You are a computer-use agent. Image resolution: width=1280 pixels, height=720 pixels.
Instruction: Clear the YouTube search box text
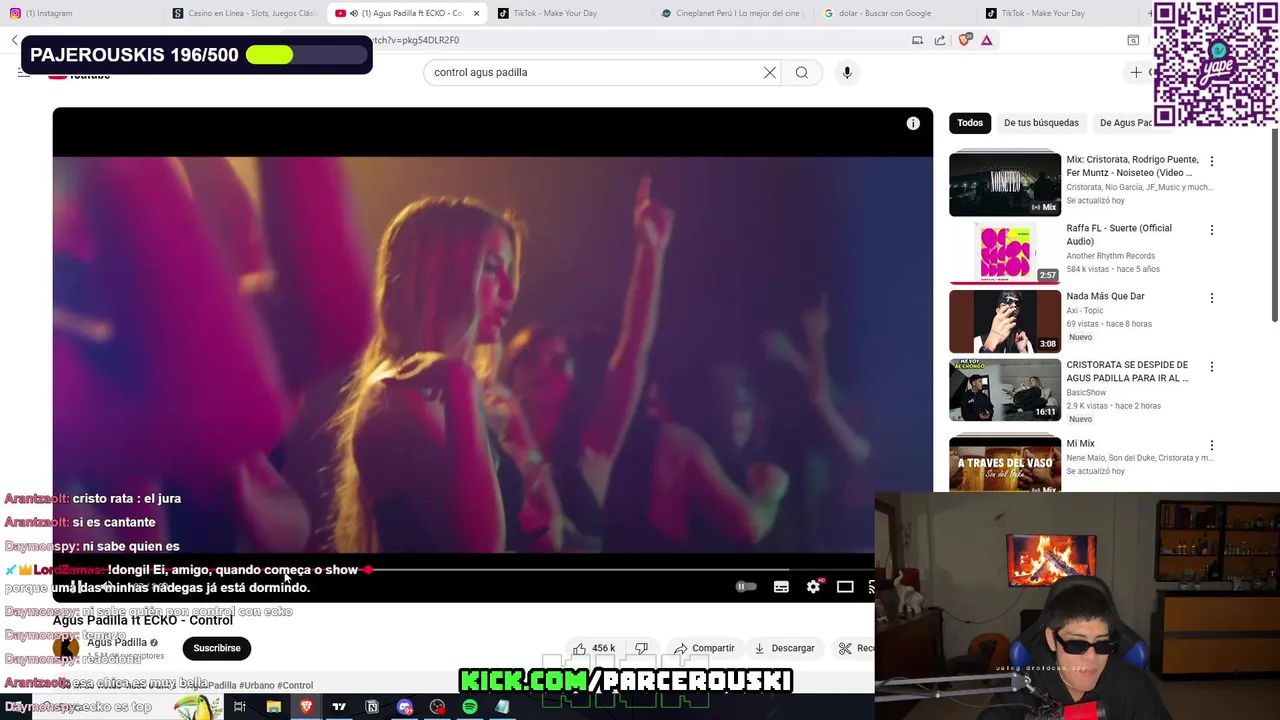[770, 72]
